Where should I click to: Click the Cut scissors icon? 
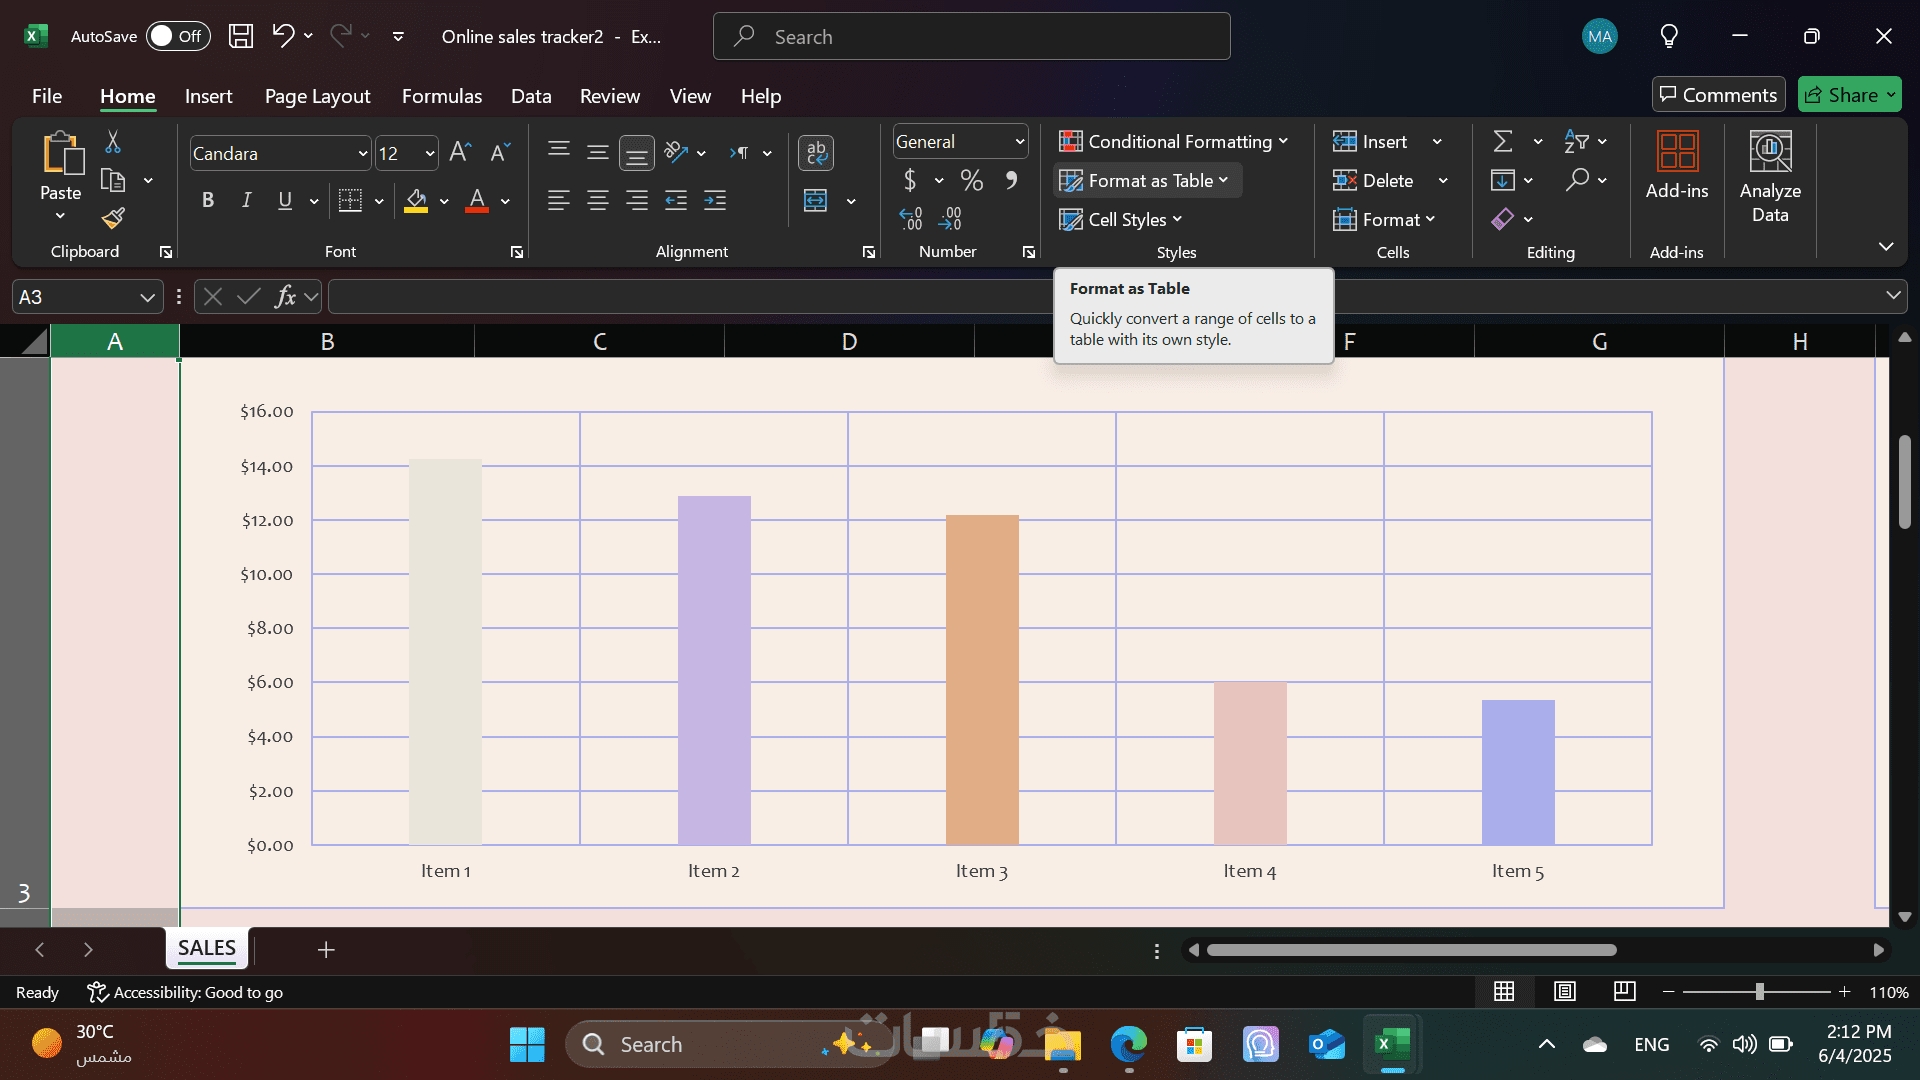(x=113, y=142)
